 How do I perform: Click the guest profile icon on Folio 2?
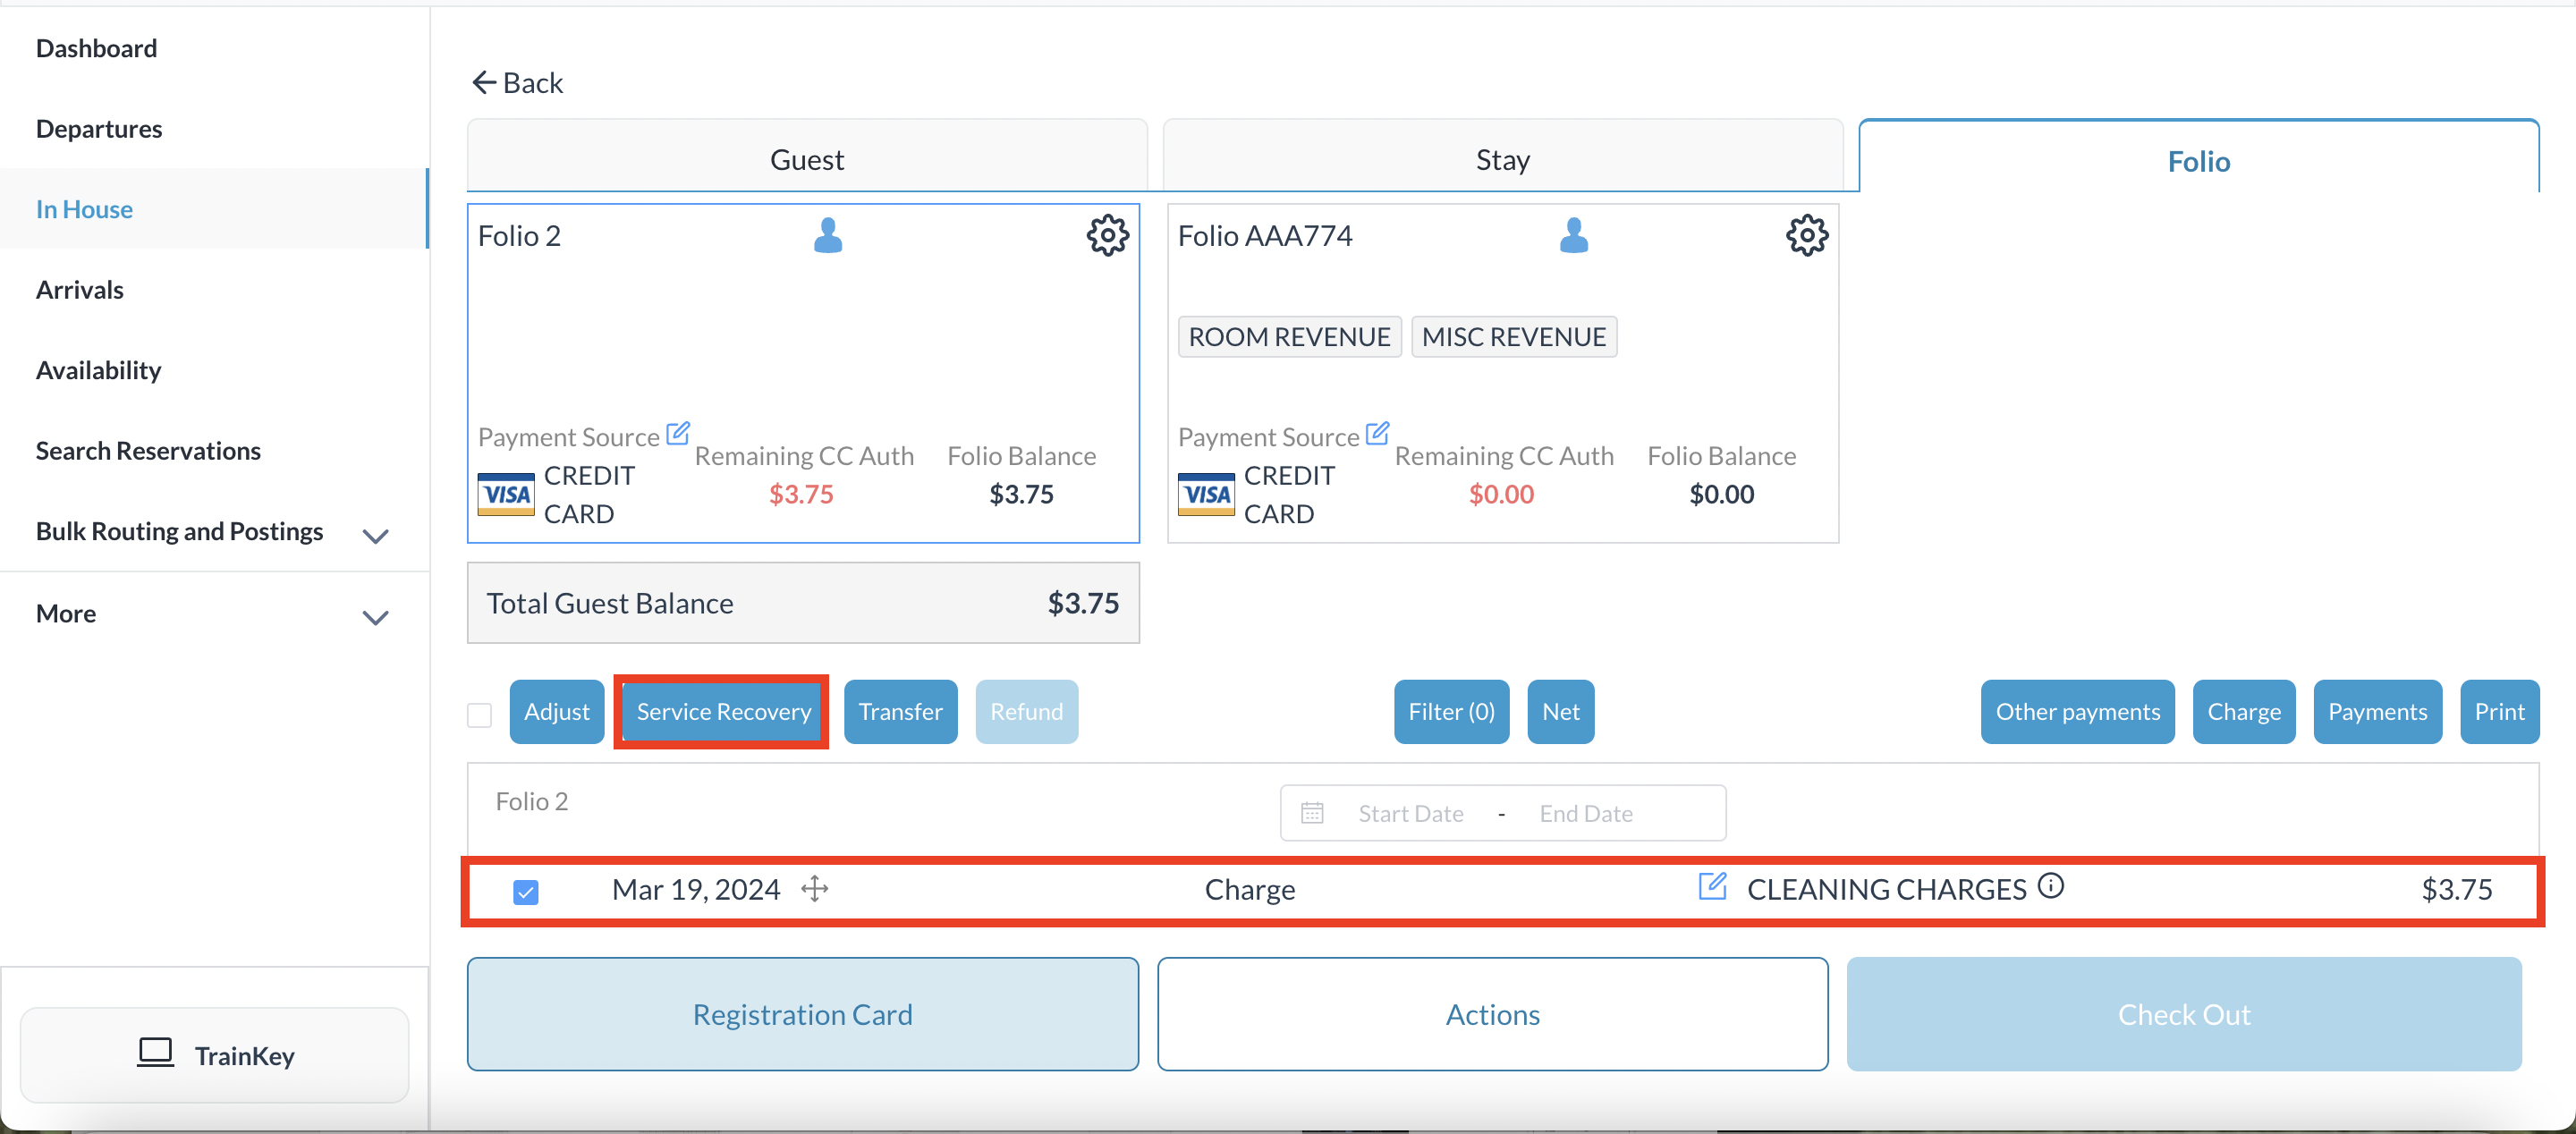827,236
